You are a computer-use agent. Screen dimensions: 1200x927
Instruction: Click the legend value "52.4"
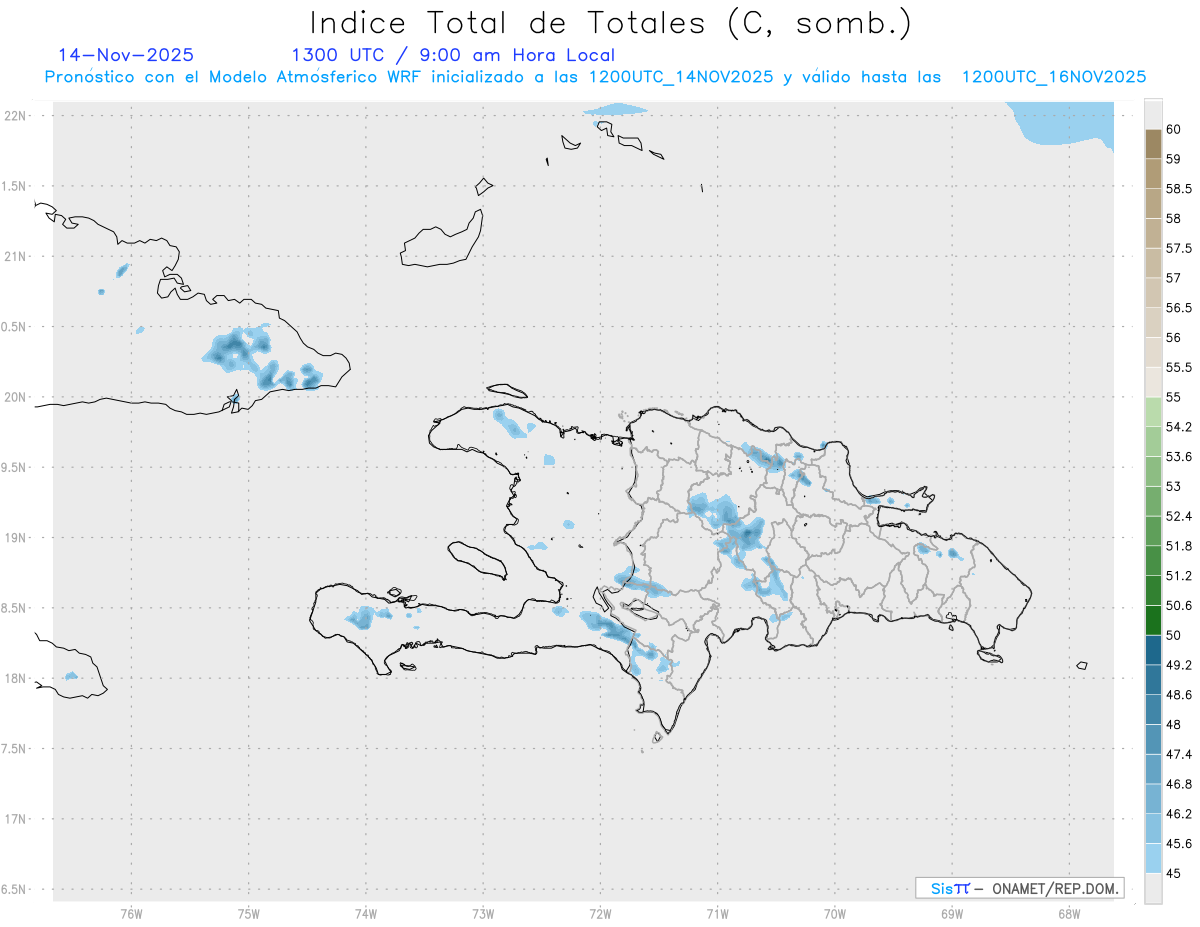coord(1179,516)
